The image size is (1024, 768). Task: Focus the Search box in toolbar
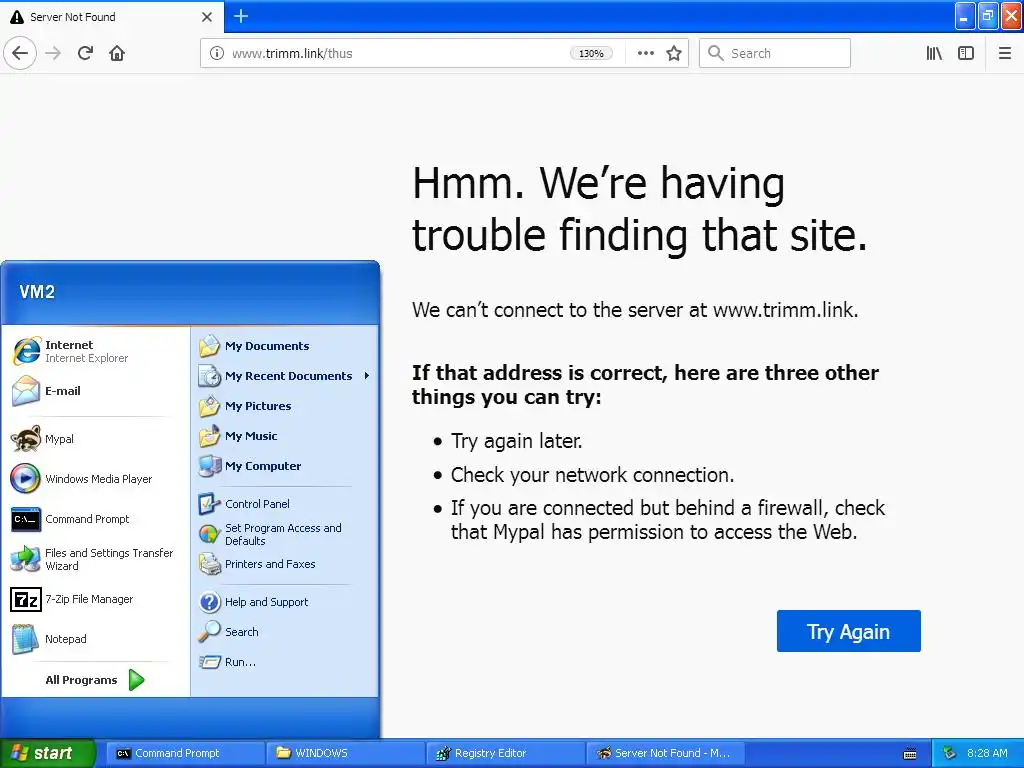(775, 53)
